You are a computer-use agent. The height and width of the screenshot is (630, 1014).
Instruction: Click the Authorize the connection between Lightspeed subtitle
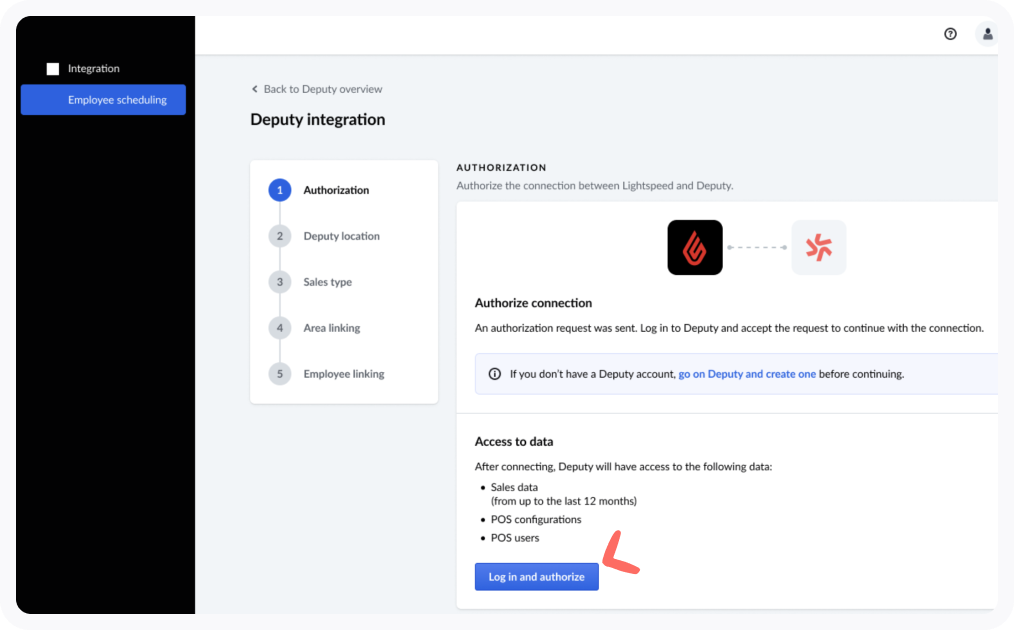(595, 186)
